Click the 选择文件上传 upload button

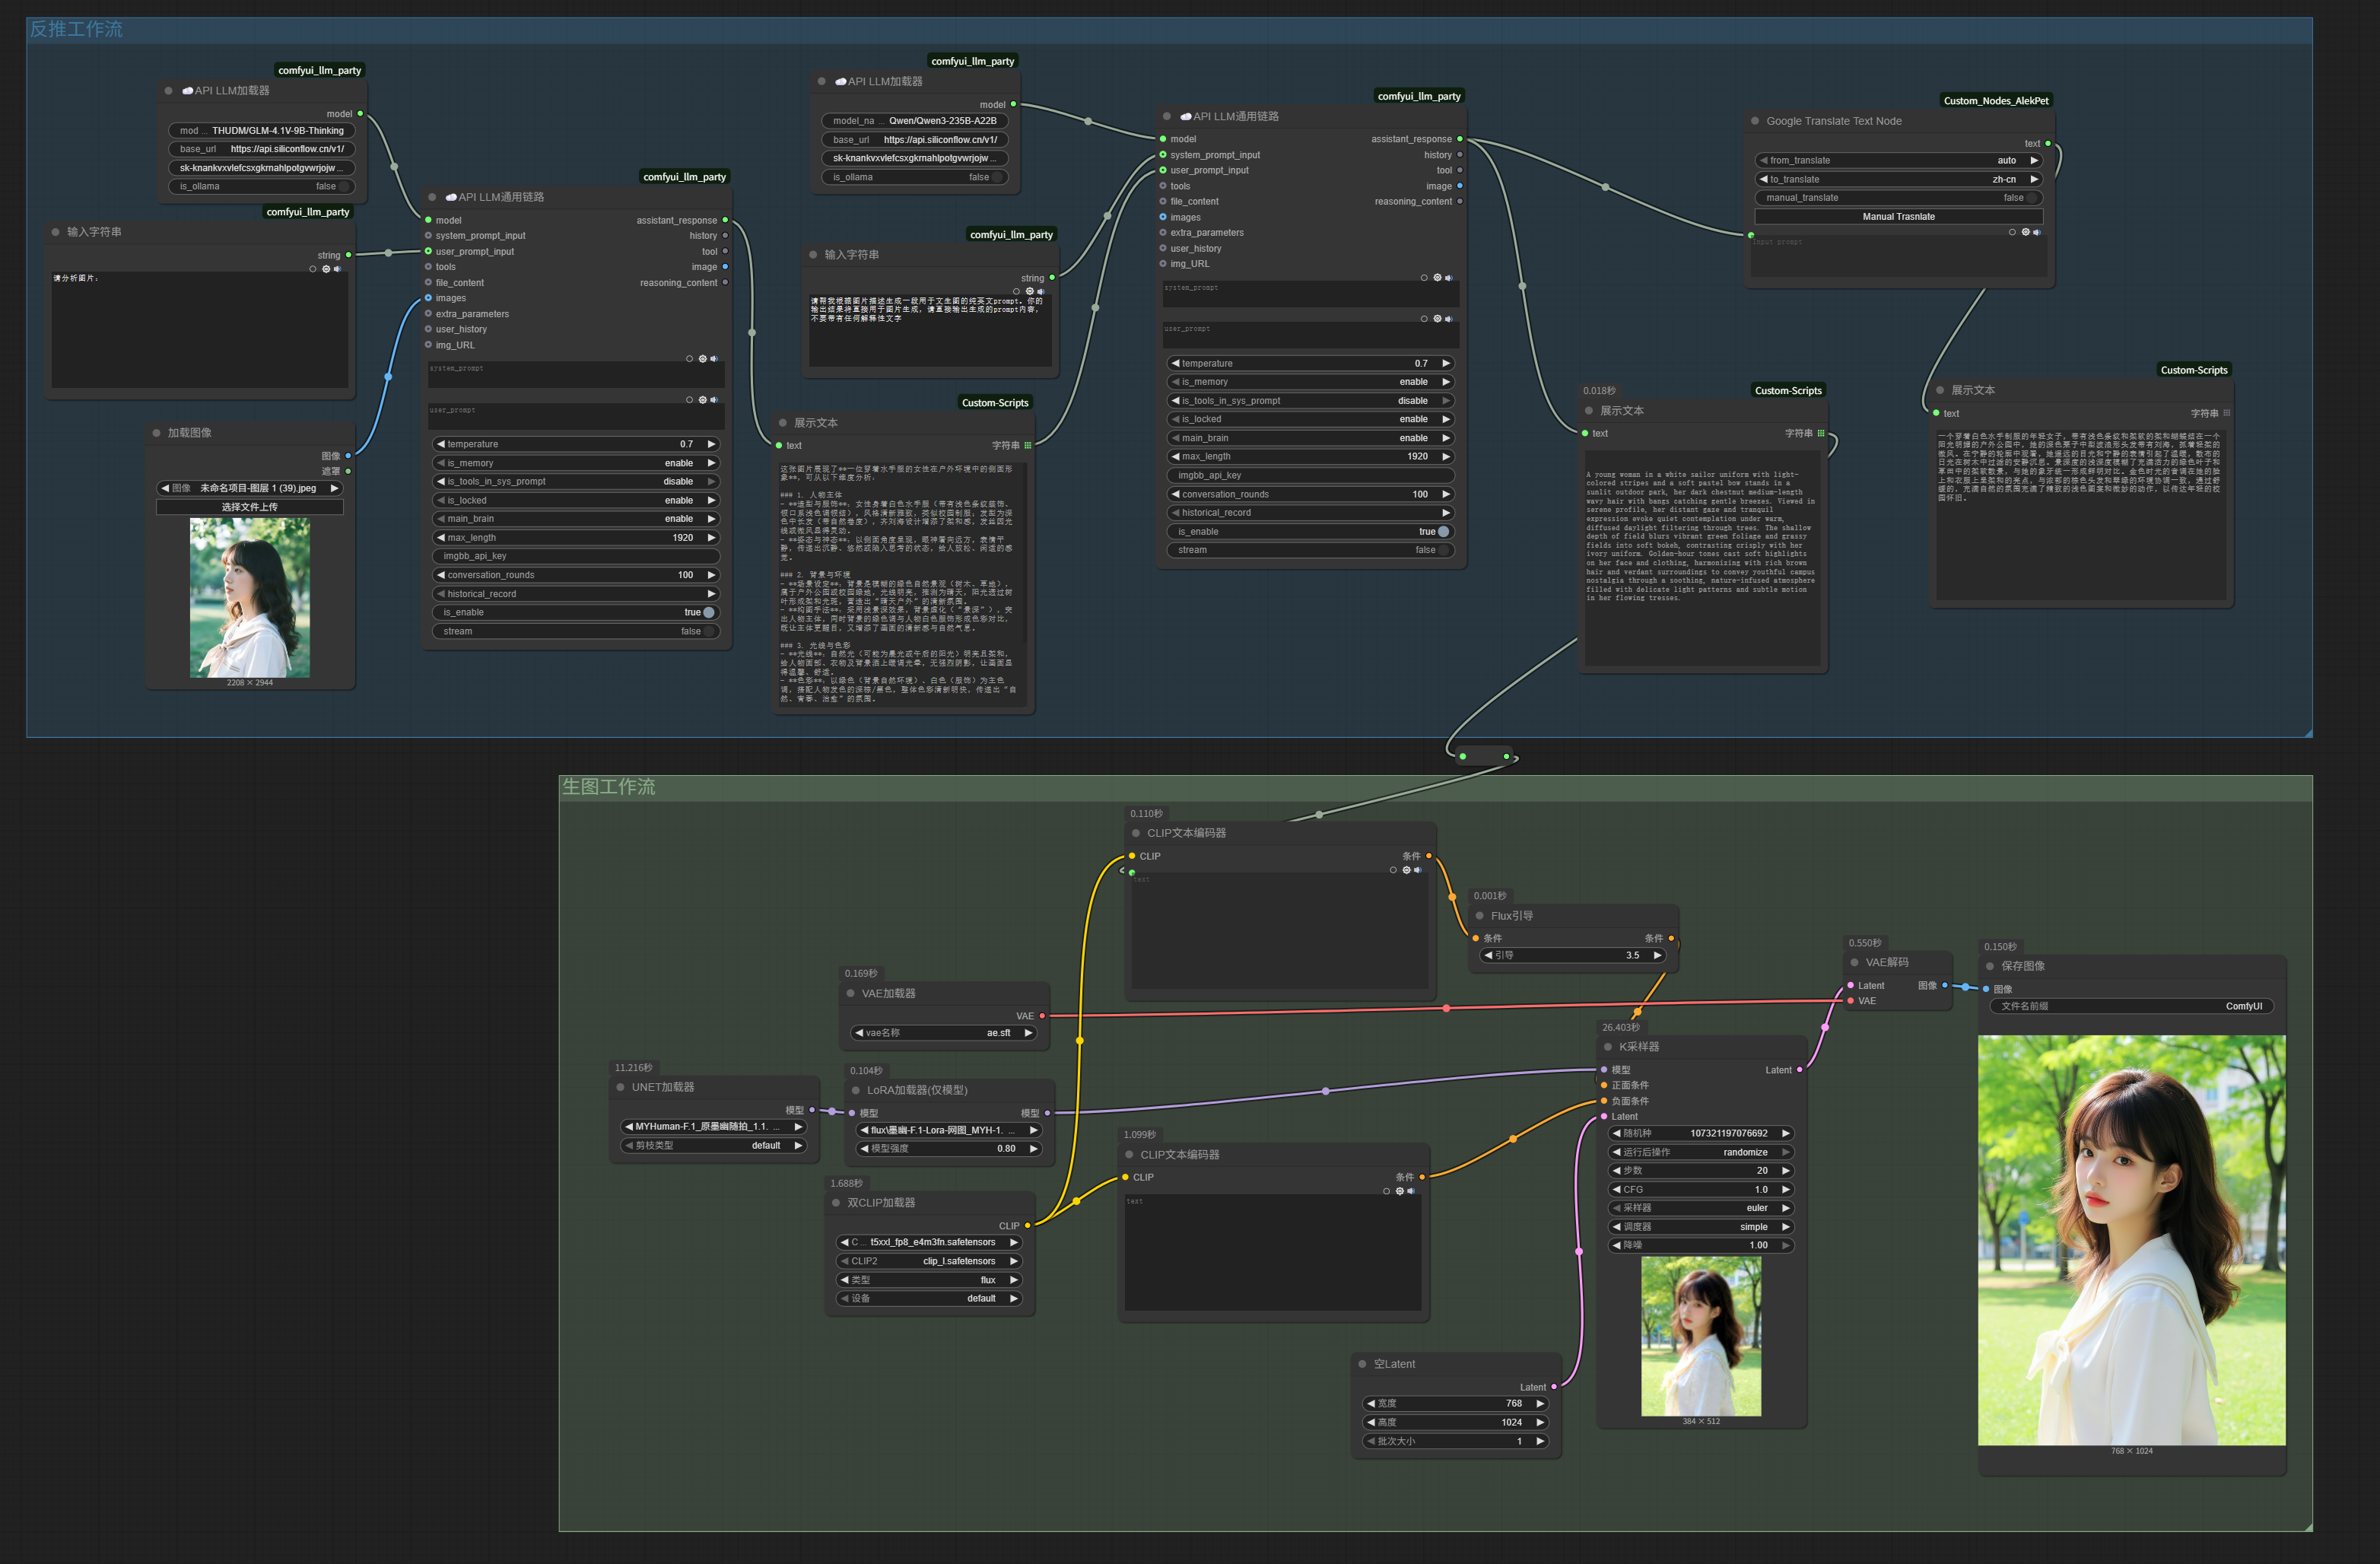tap(249, 507)
